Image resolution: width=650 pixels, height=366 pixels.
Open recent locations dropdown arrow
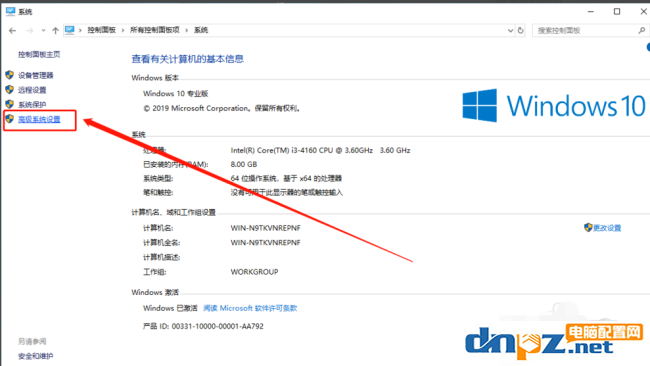click(x=43, y=30)
